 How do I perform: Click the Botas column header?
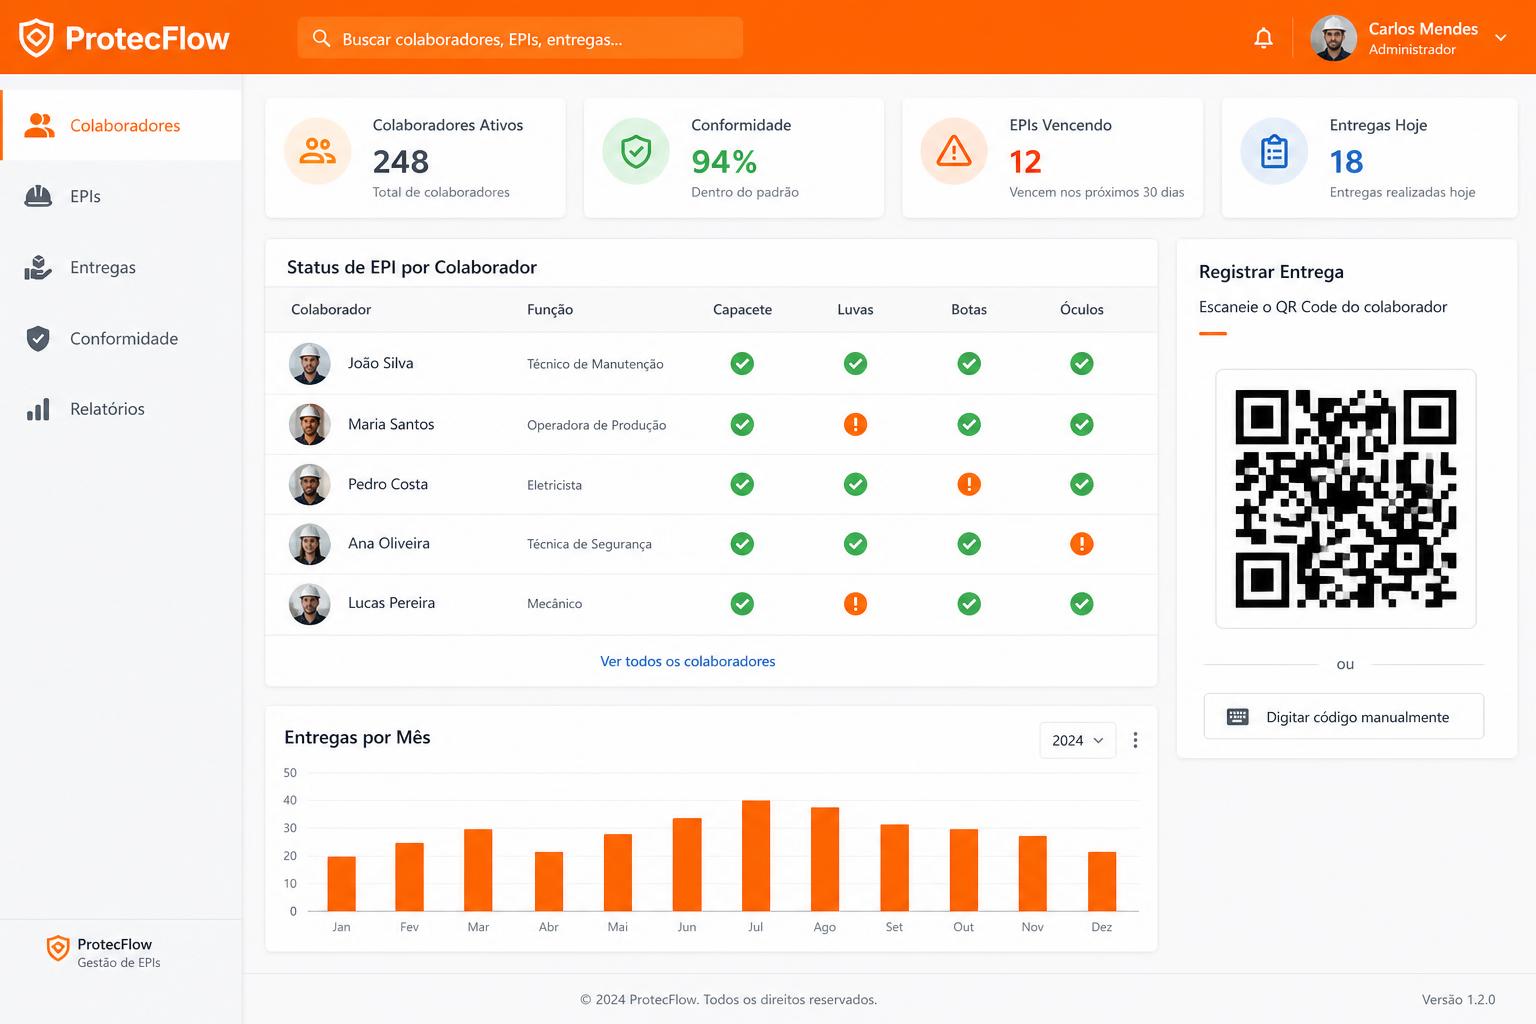[969, 310]
